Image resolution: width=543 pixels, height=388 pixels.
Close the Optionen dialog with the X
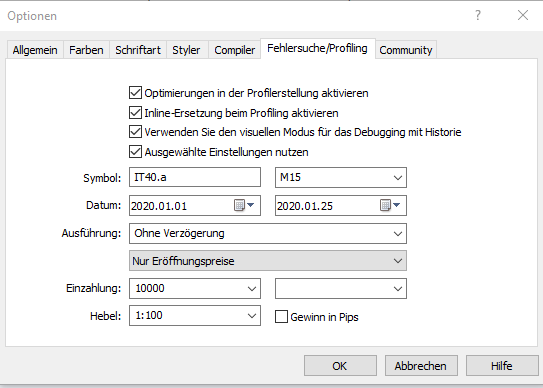click(523, 15)
